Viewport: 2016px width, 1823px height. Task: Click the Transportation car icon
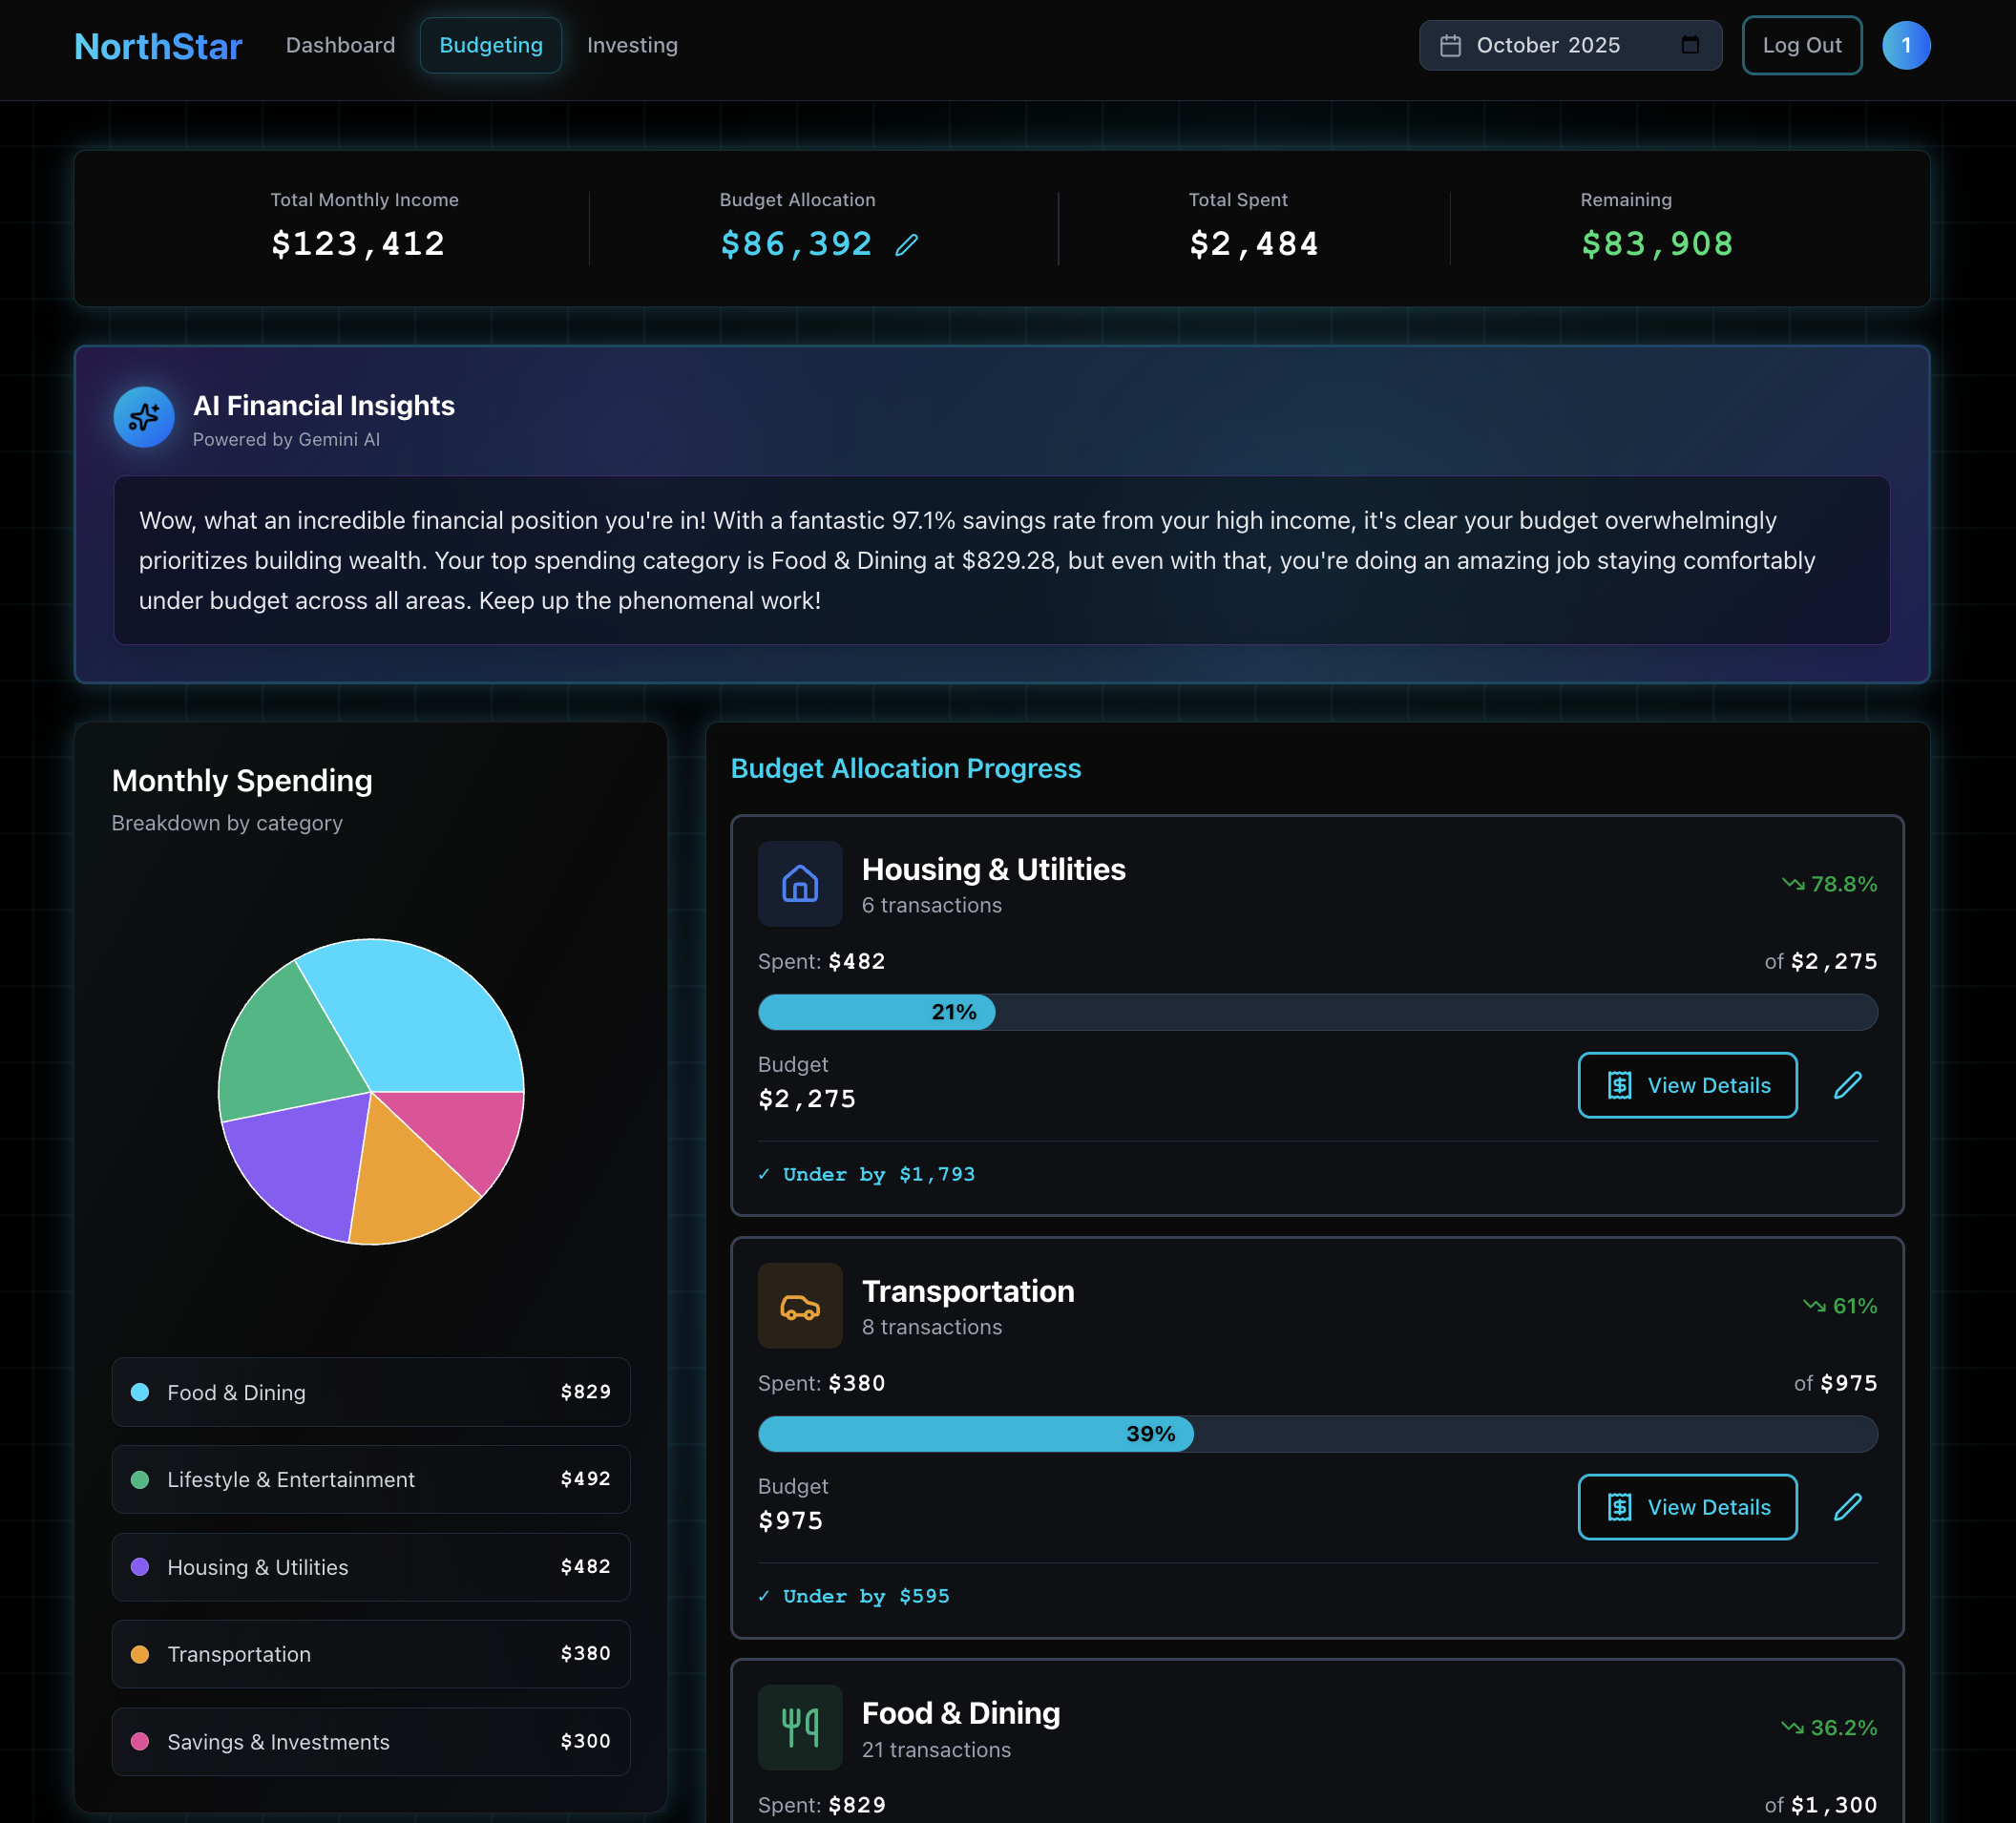click(799, 1306)
